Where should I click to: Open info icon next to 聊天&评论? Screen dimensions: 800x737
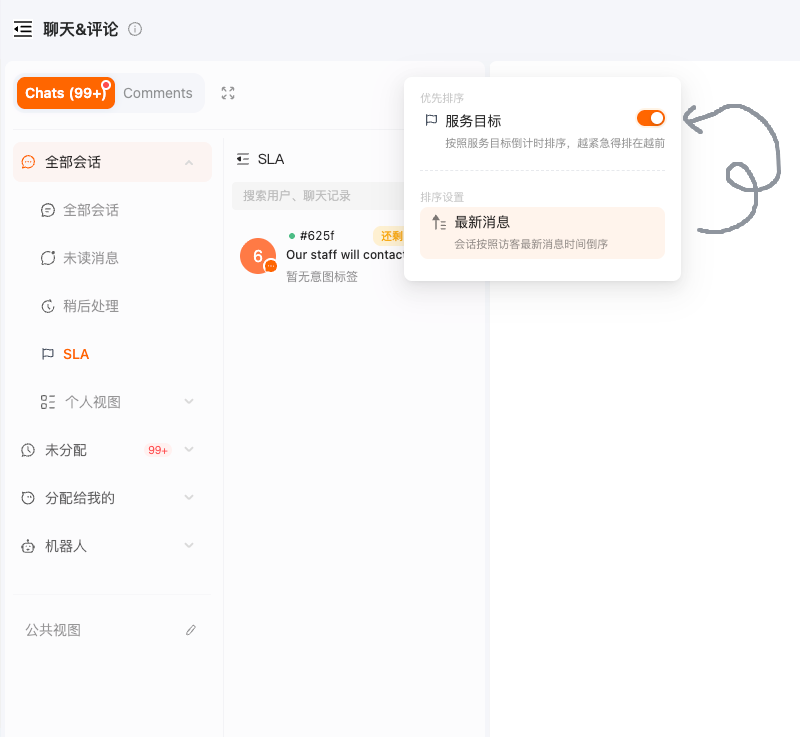(135, 29)
